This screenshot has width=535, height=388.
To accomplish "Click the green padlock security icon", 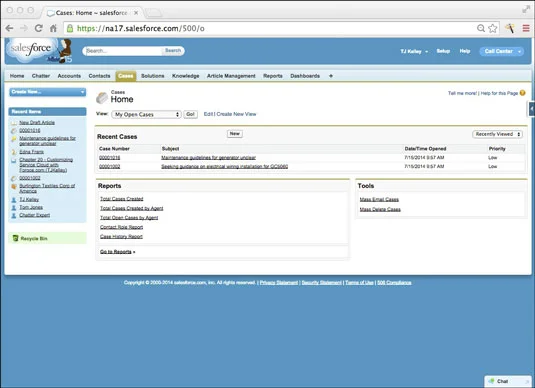I will click(x=70, y=28).
